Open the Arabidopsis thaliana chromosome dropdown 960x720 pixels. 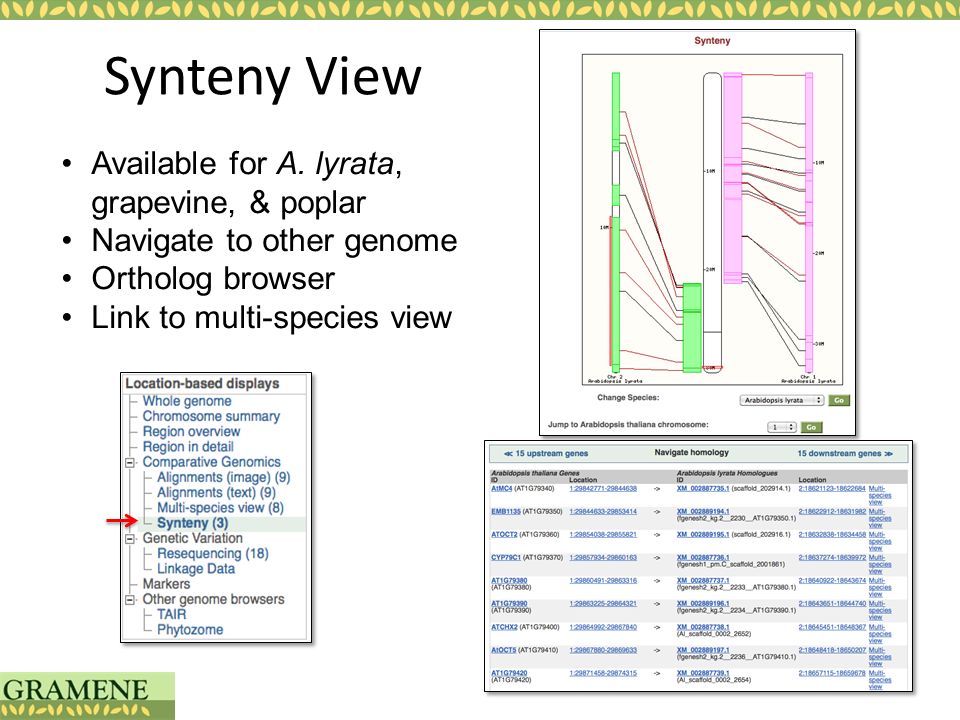point(782,427)
